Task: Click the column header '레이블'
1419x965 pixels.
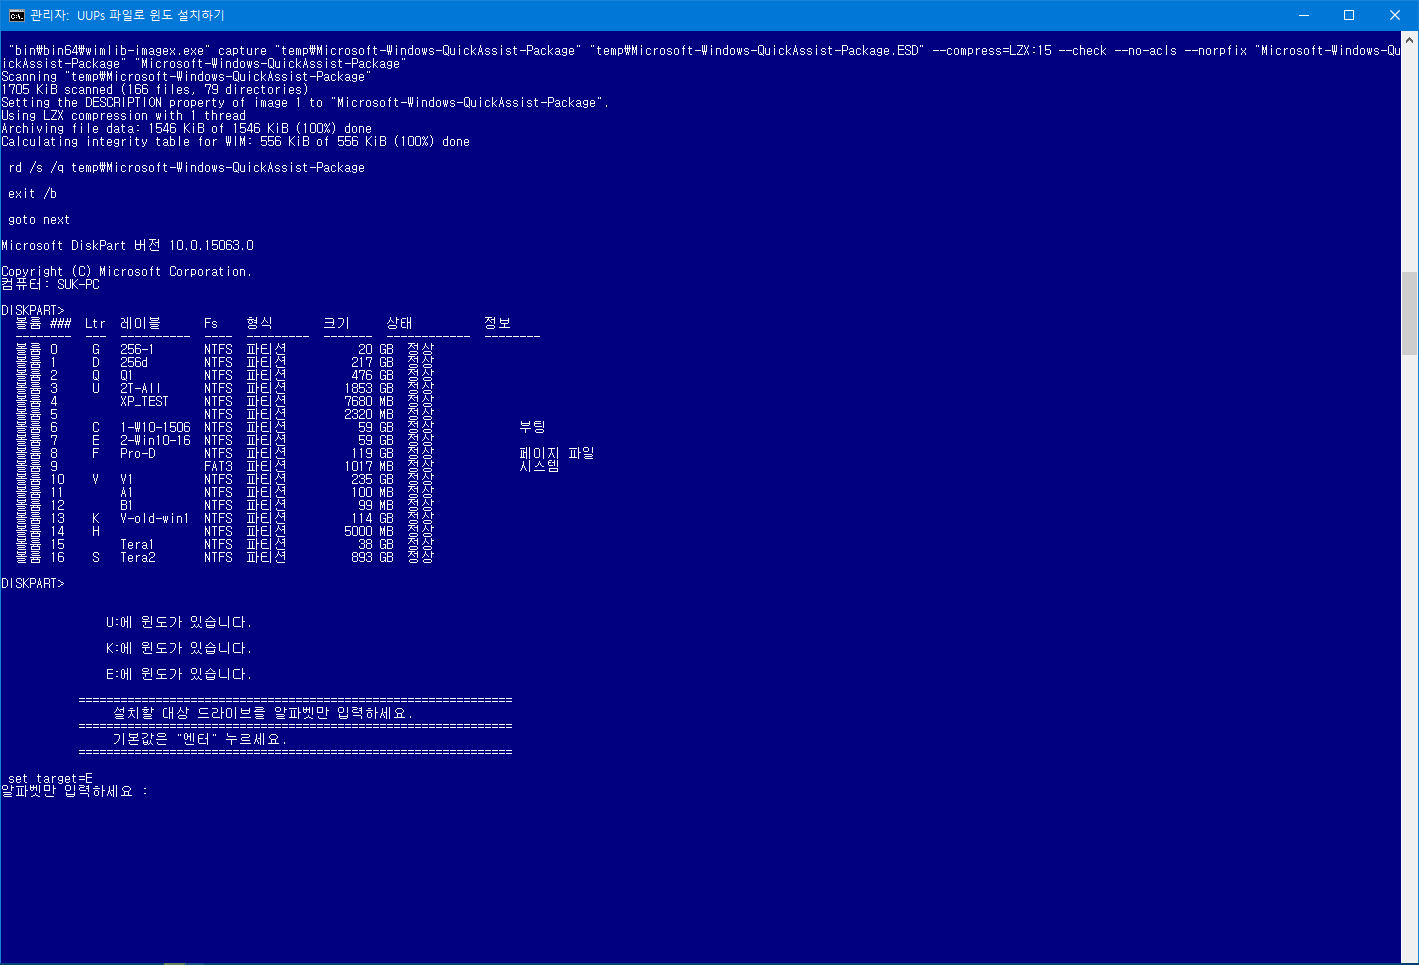Action: click(x=140, y=323)
